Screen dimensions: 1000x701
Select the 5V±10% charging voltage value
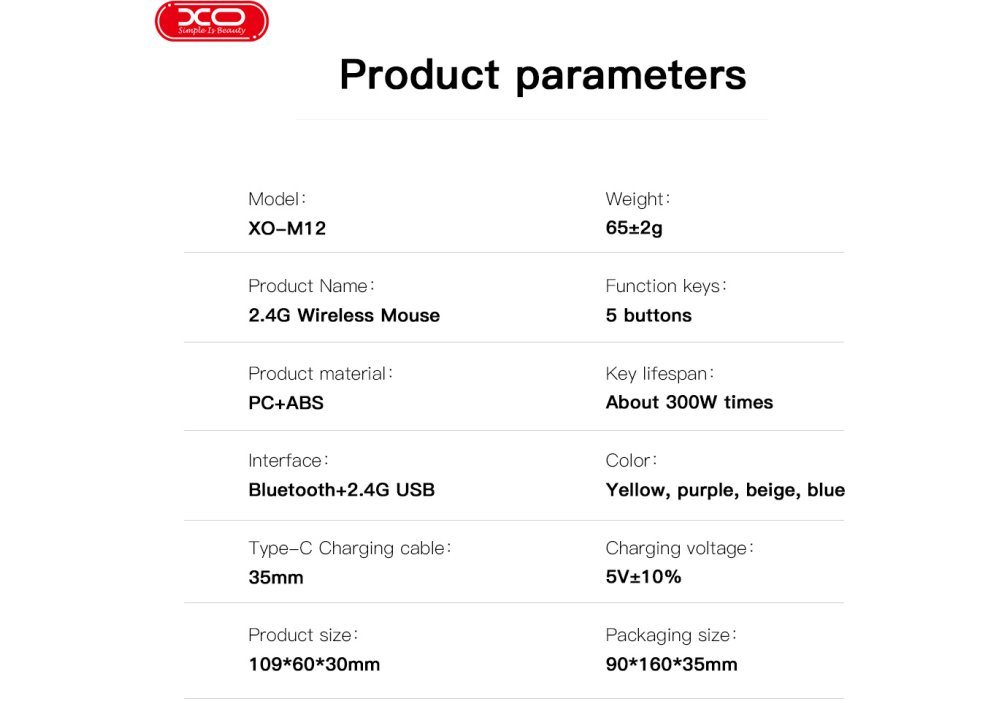pos(643,577)
